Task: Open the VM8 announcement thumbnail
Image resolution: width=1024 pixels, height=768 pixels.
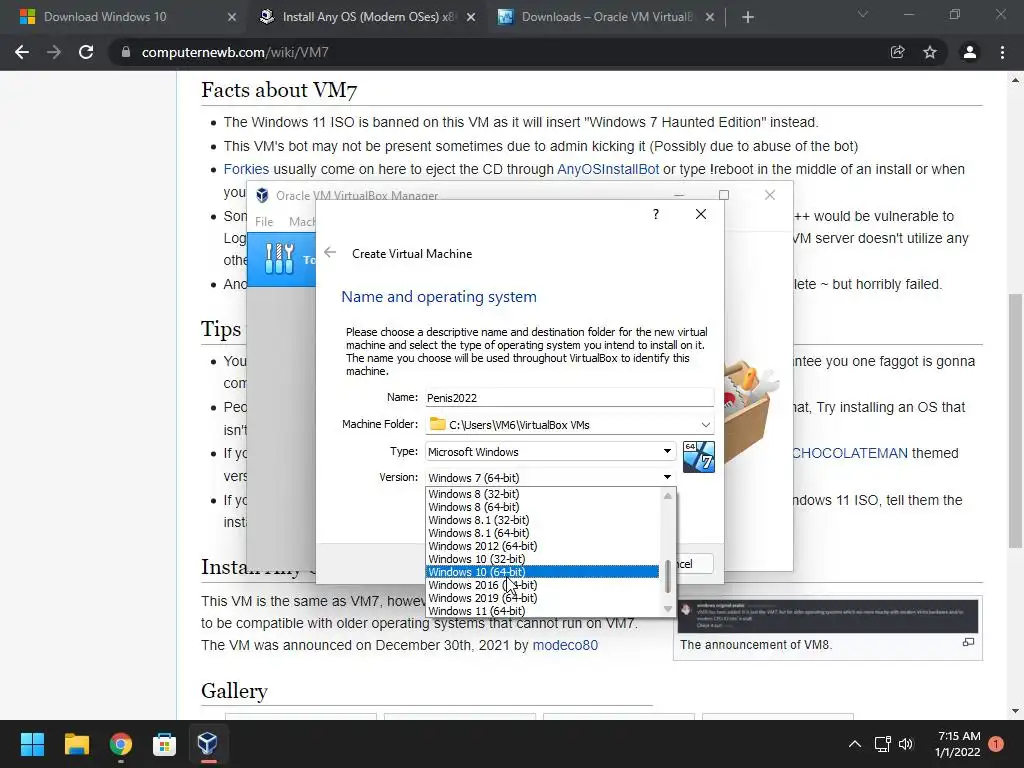Action: pyautogui.click(x=827, y=616)
